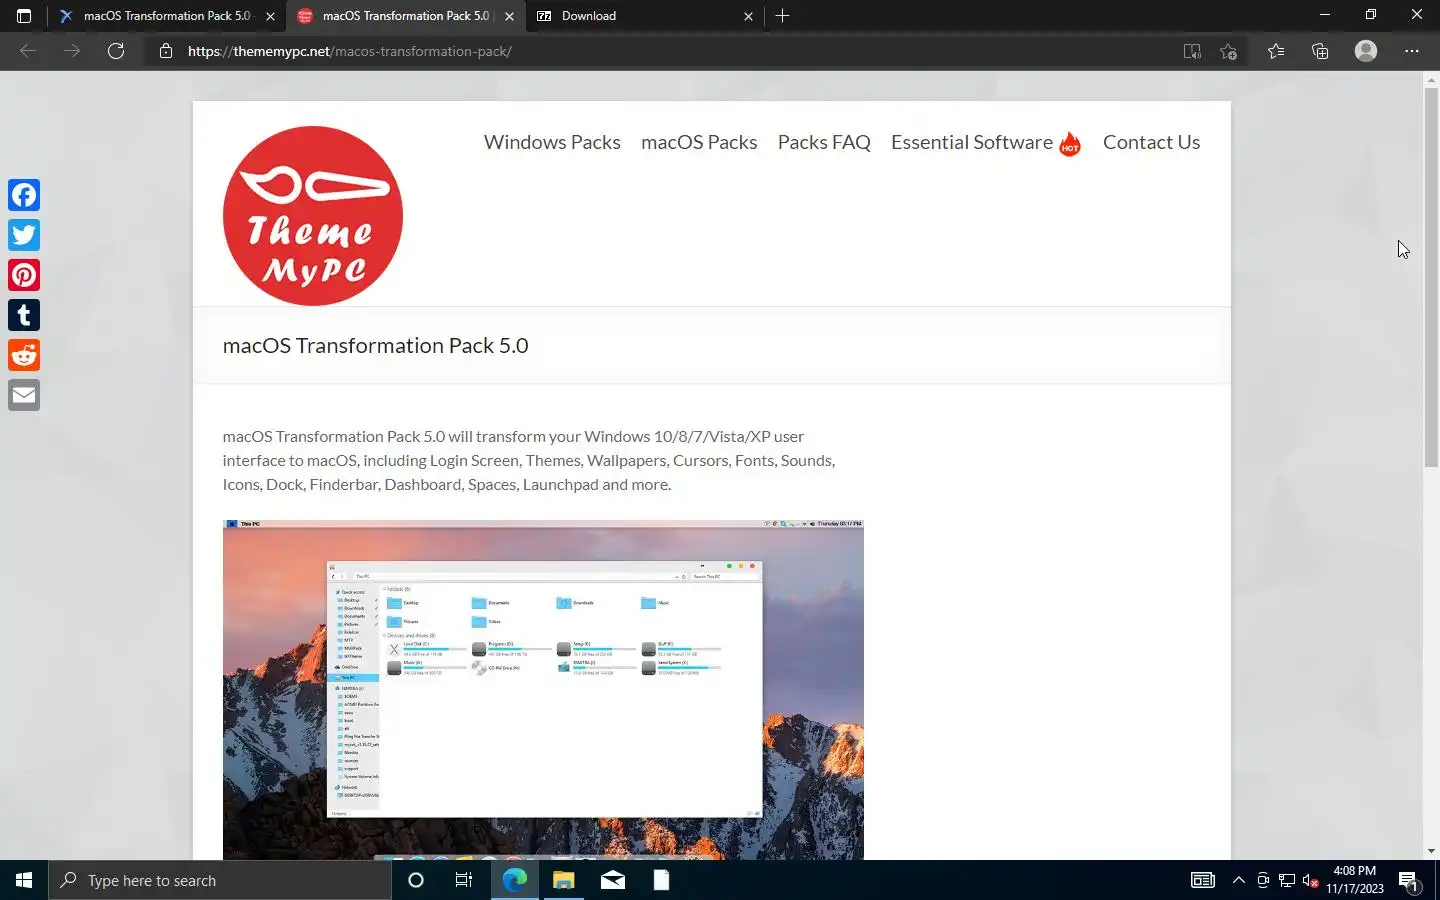Share page via Email sidebar icon

coord(24,395)
